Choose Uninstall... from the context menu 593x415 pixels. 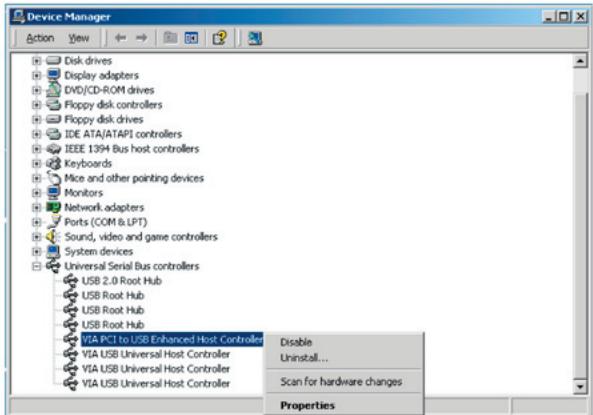point(304,357)
